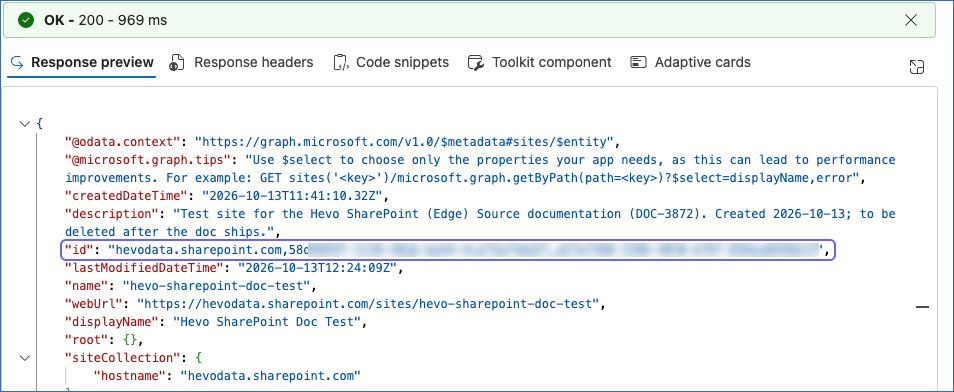Click the highlighted "id" key
Image resolution: width=954 pixels, height=392 pixels.
click(x=80, y=250)
